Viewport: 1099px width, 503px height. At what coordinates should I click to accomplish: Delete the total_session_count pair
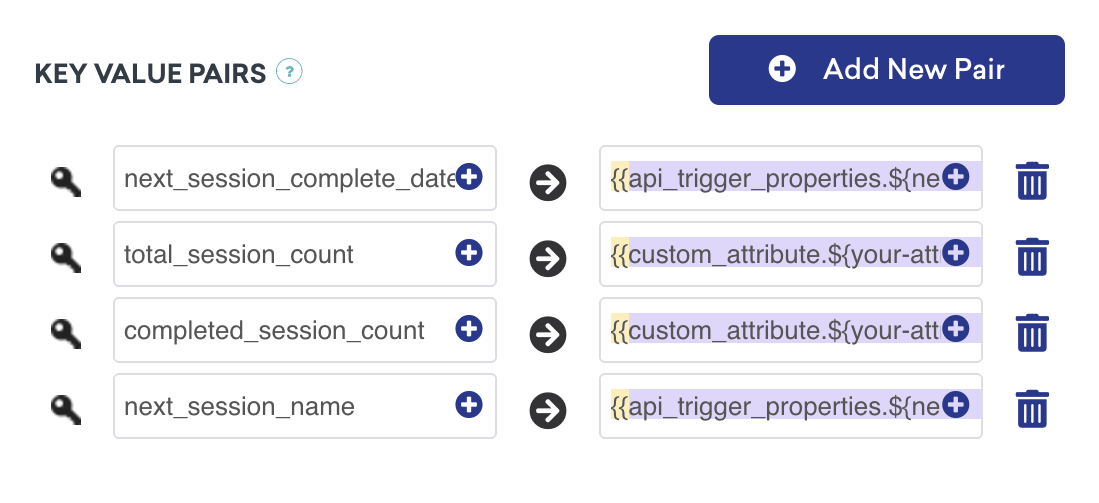[1032, 257]
